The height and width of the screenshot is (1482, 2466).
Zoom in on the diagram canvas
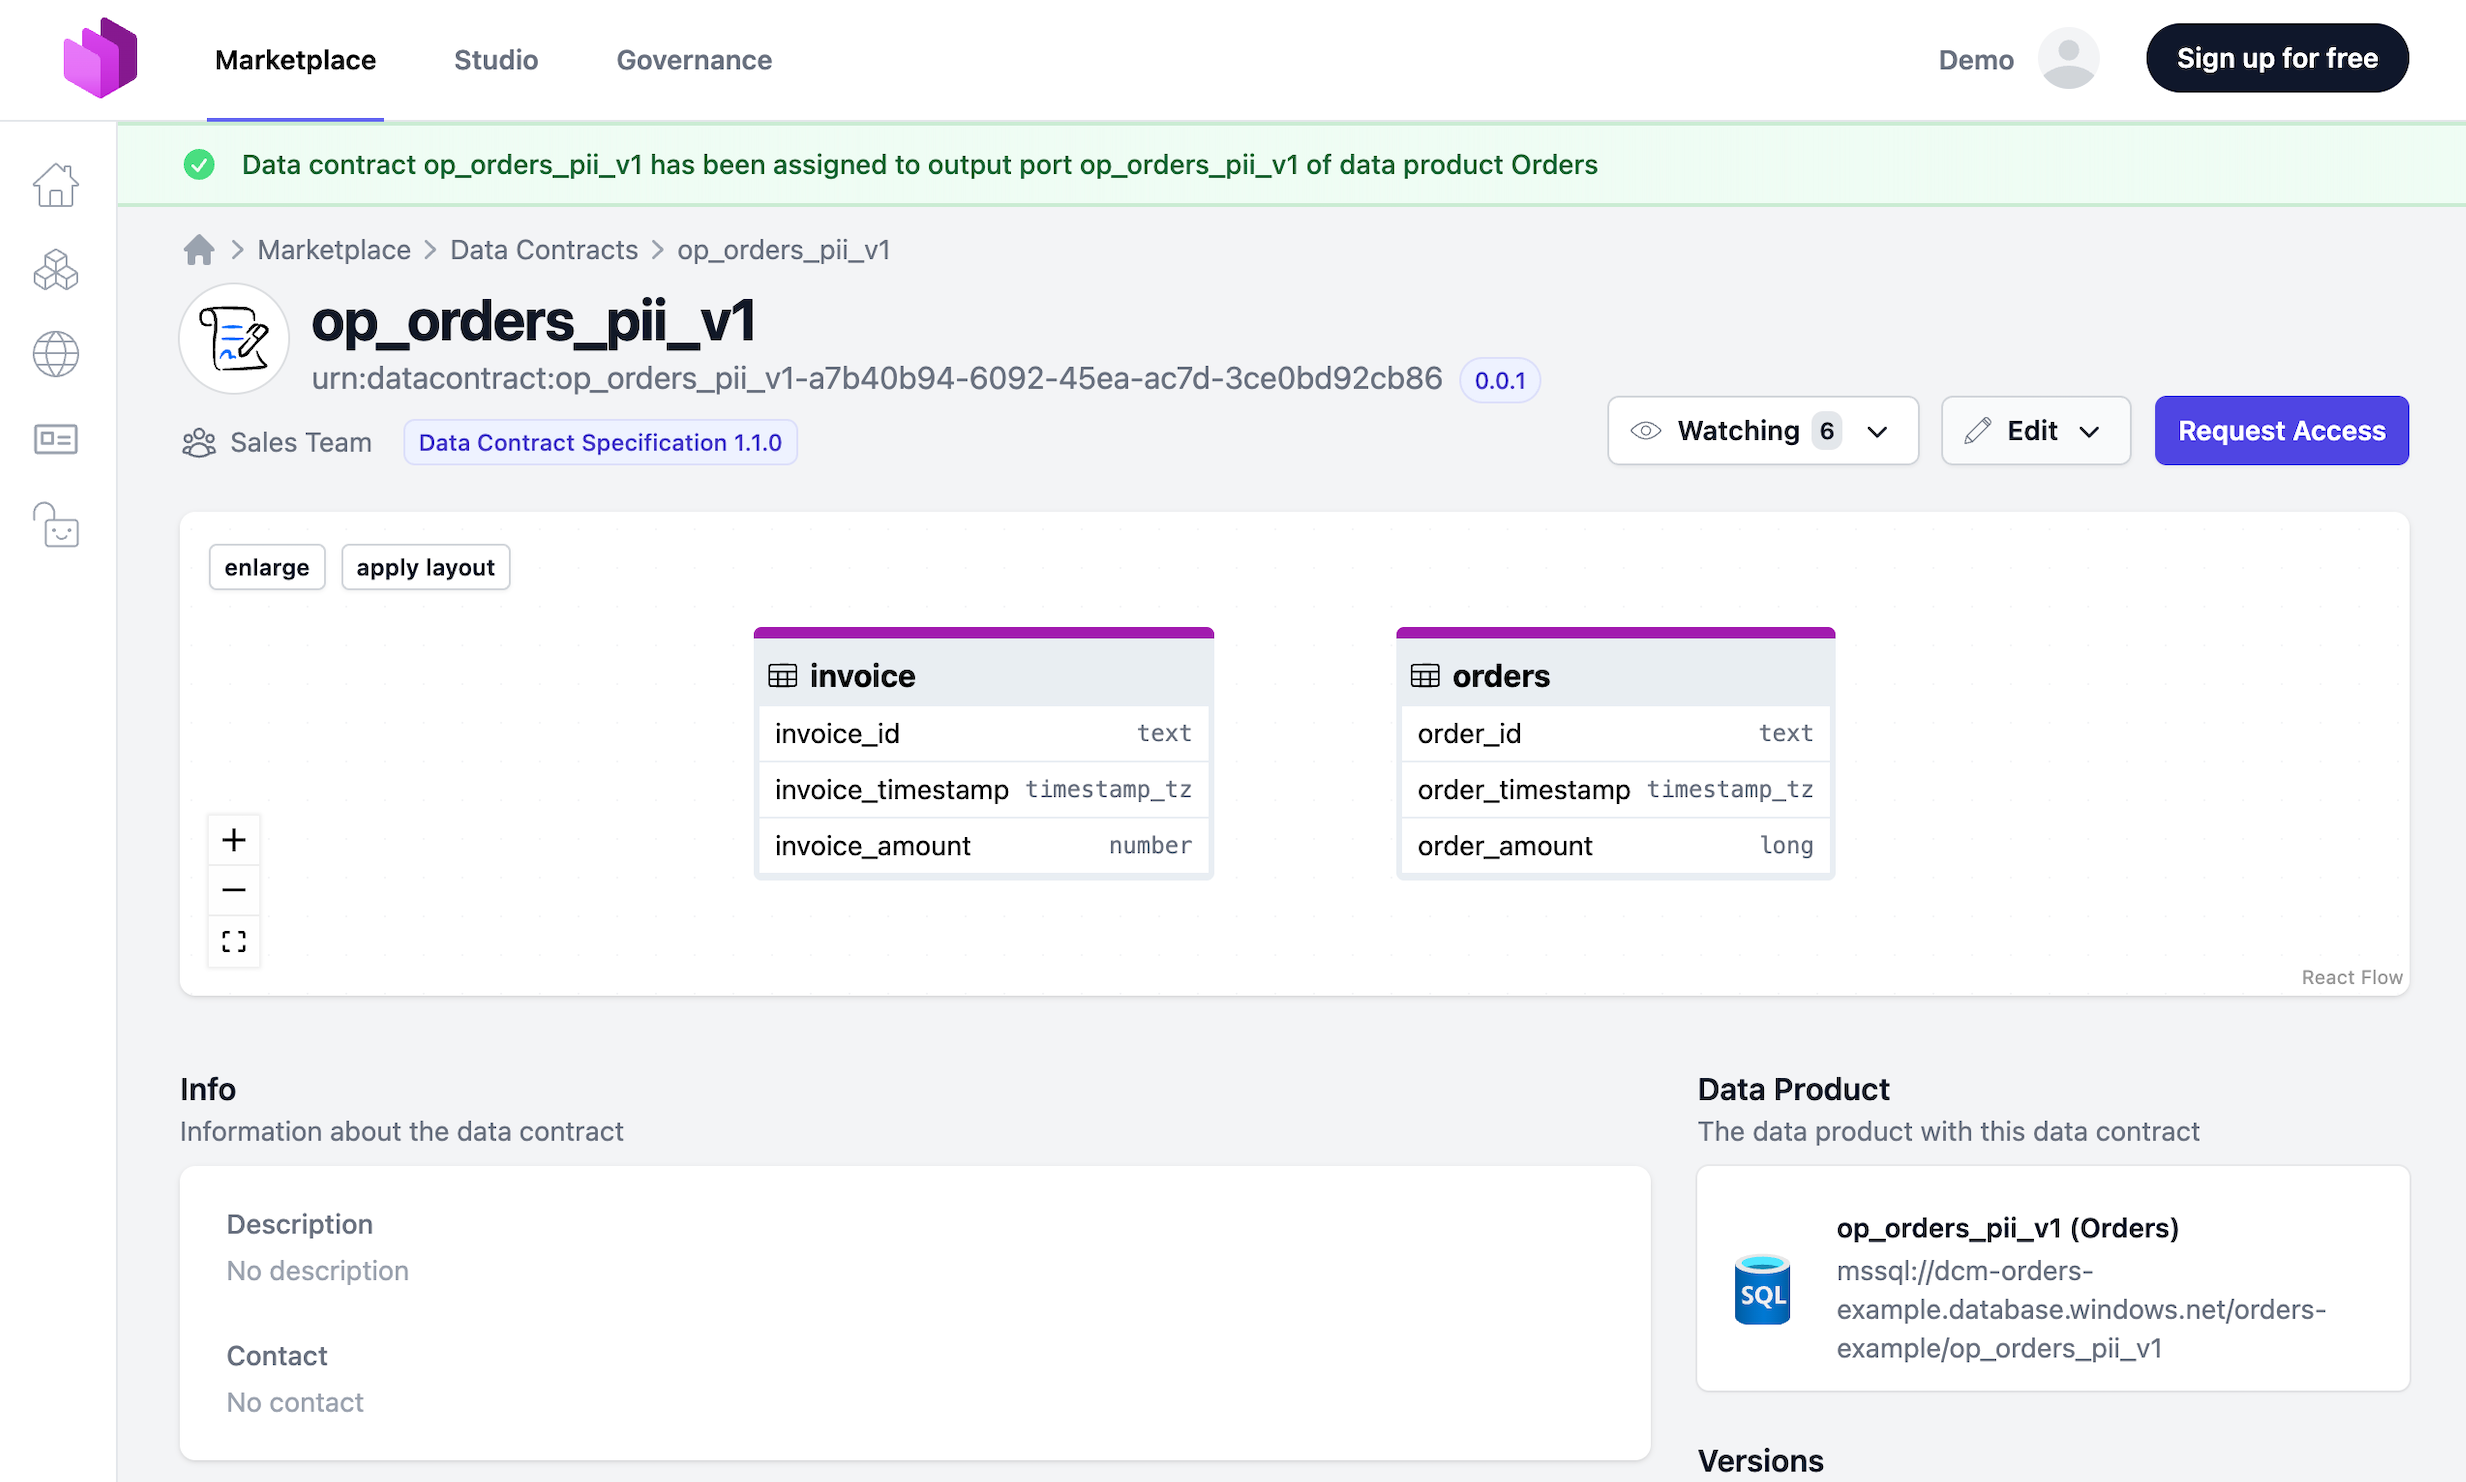(x=234, y=840)
